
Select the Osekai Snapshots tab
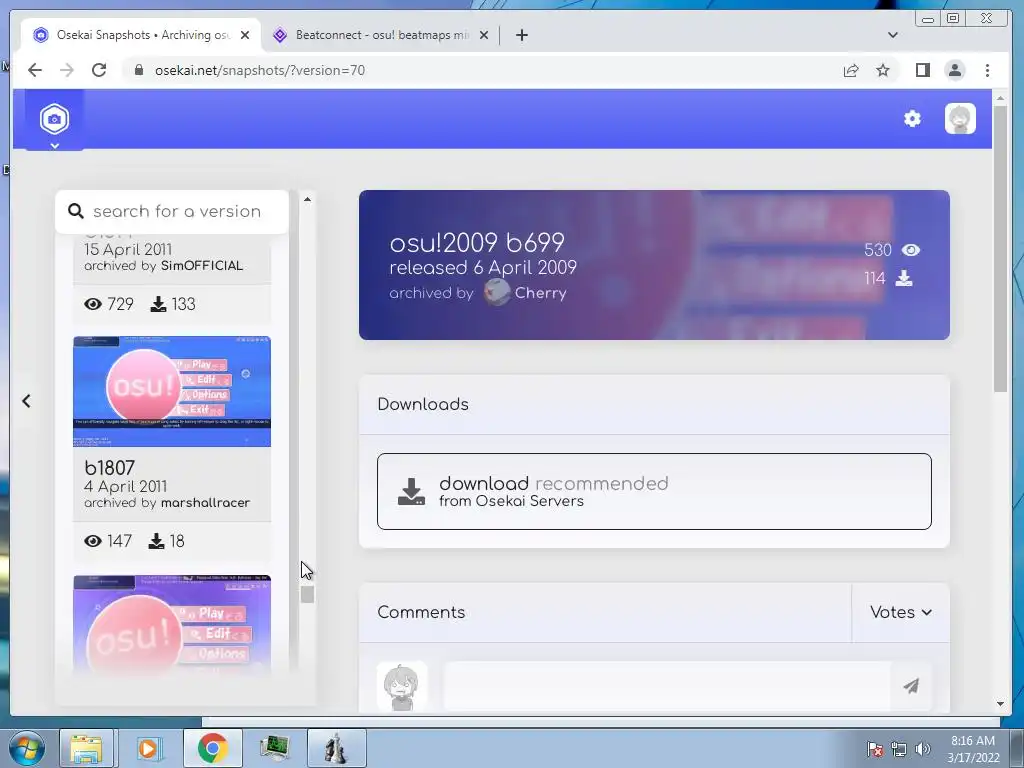[x=142, y=35]
